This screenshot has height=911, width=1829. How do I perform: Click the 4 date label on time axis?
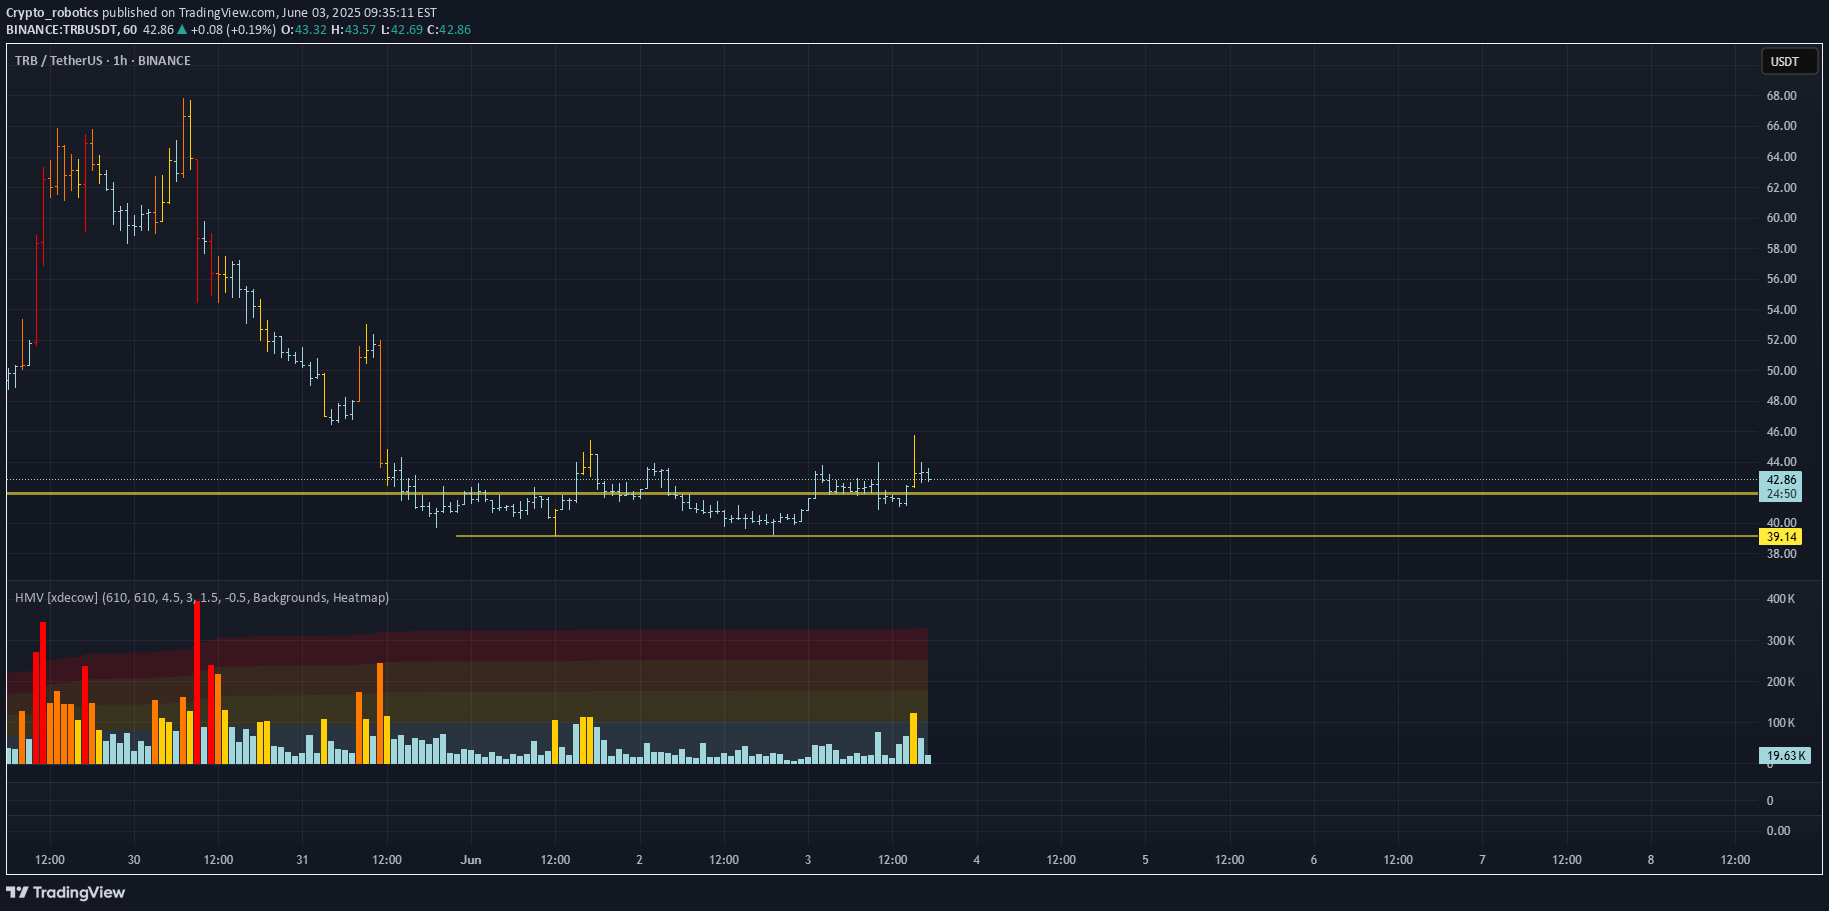[x=977, y=860]
